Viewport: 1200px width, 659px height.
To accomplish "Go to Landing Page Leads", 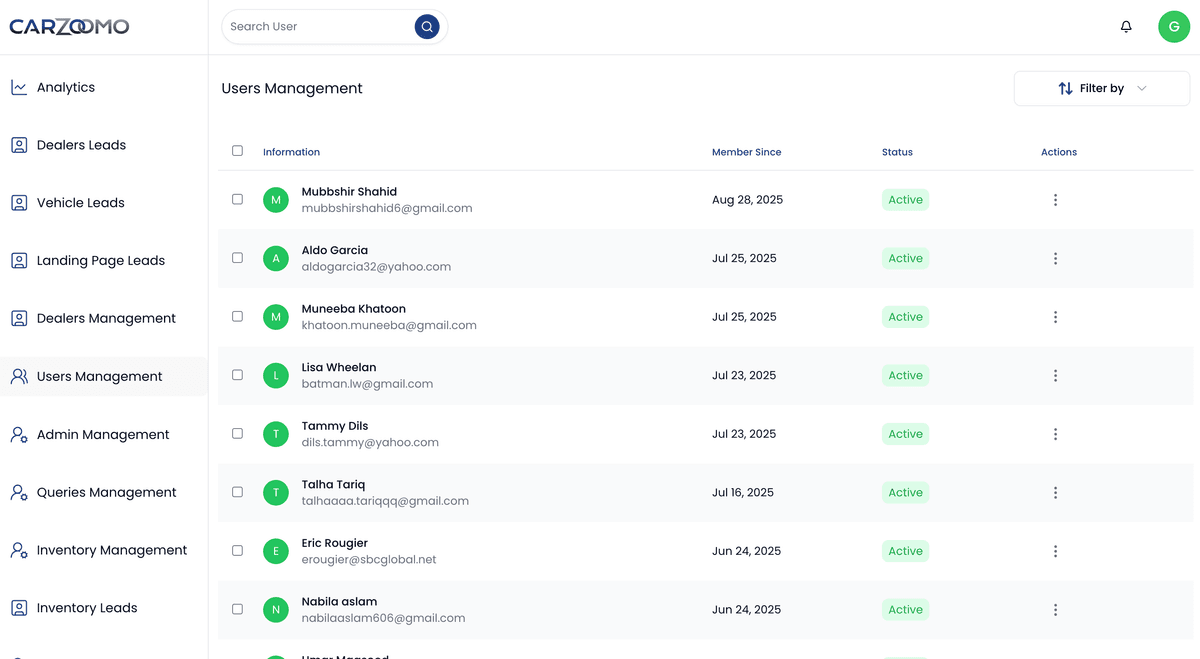I will point(100,260).
